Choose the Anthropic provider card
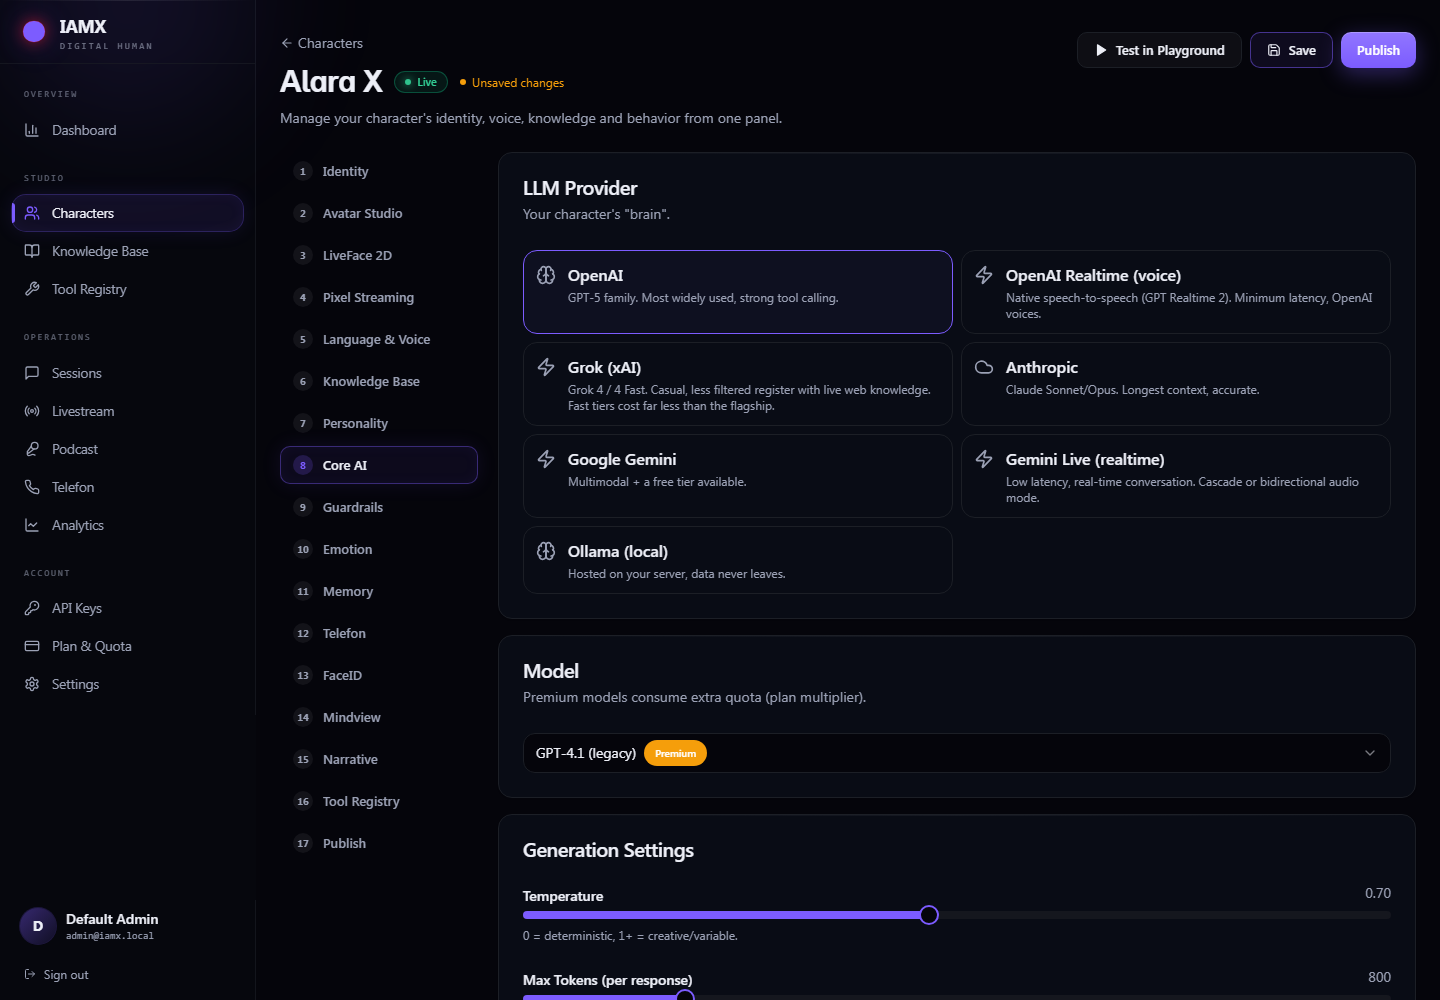1440x1000 pixels. coord(1175,384)
